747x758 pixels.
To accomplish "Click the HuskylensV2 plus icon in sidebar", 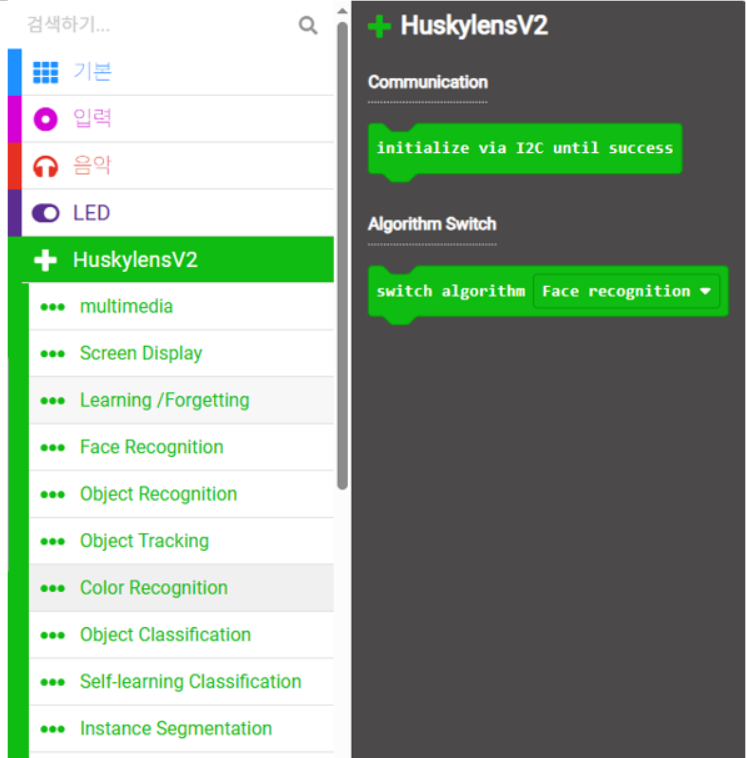I will pyautogui.click(x=45, y=260).
